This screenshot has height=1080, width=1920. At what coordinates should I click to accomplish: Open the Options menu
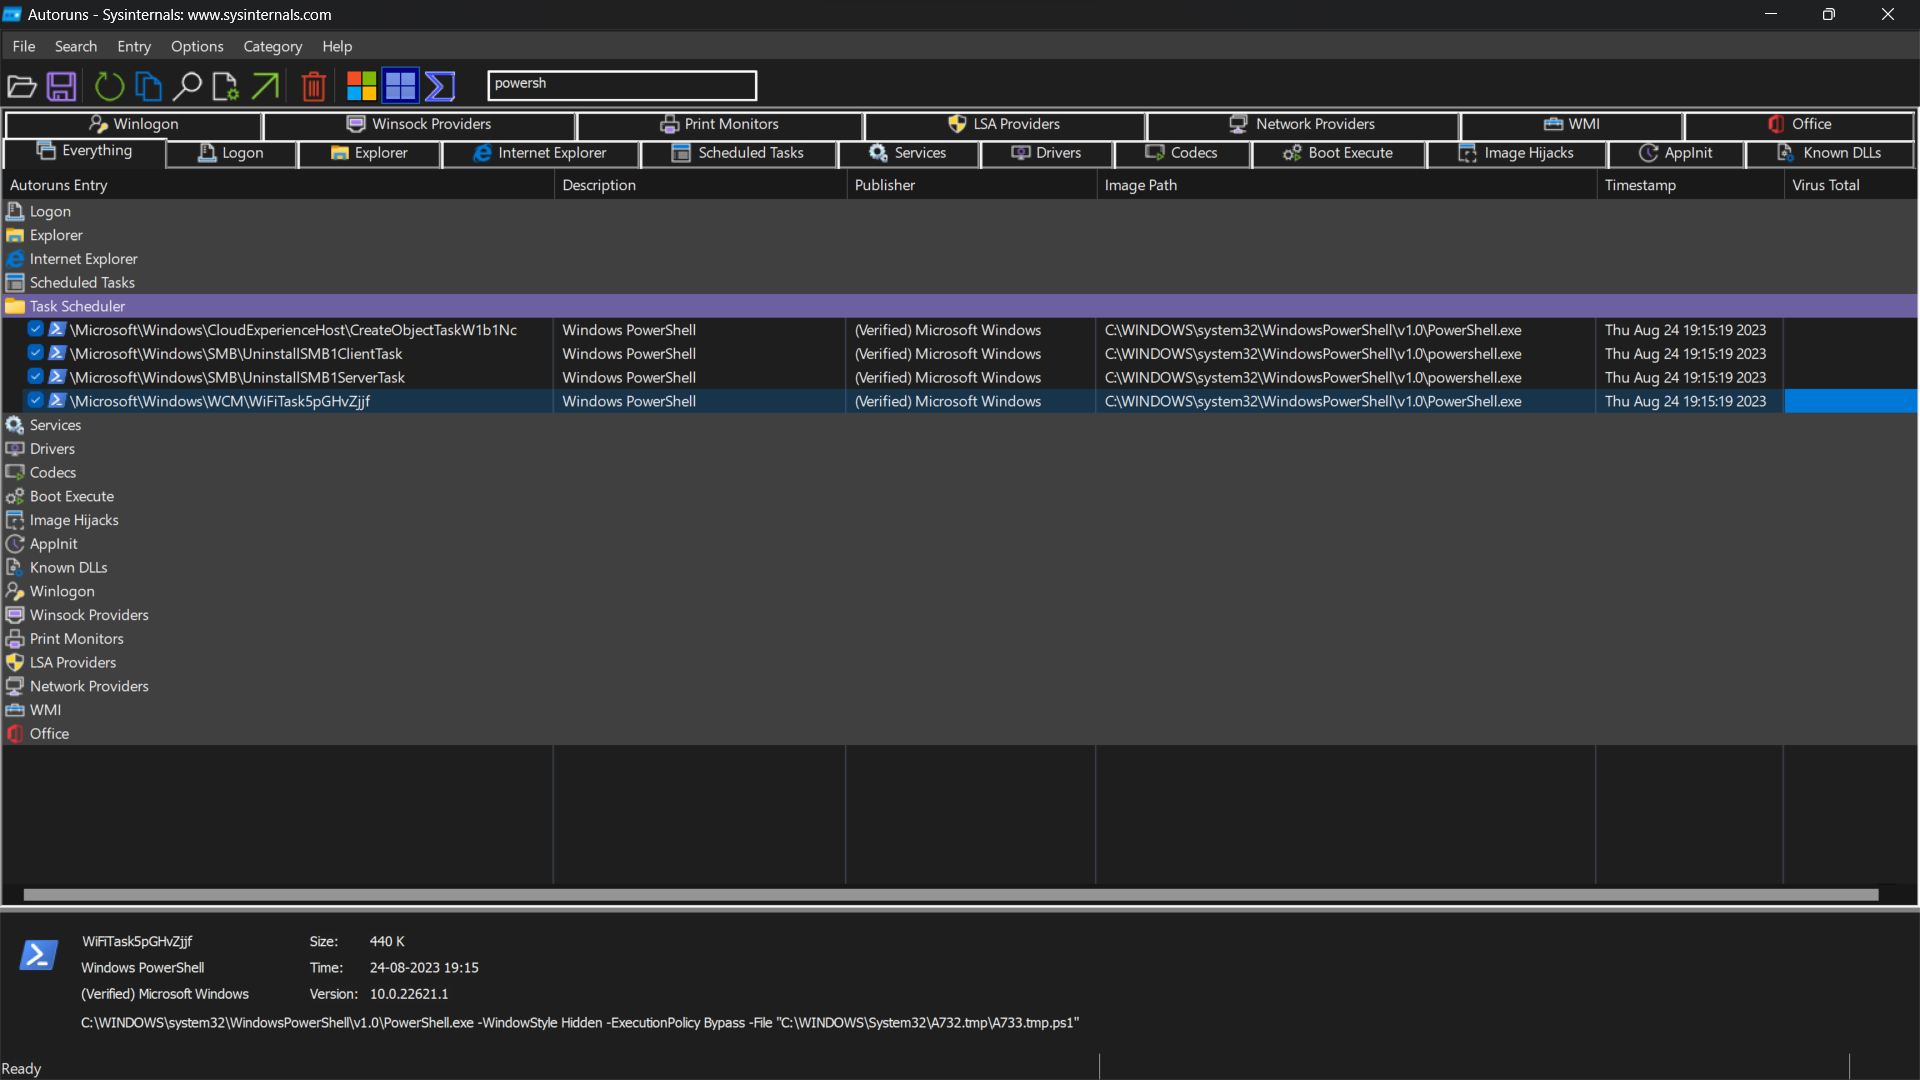[197, 46]
